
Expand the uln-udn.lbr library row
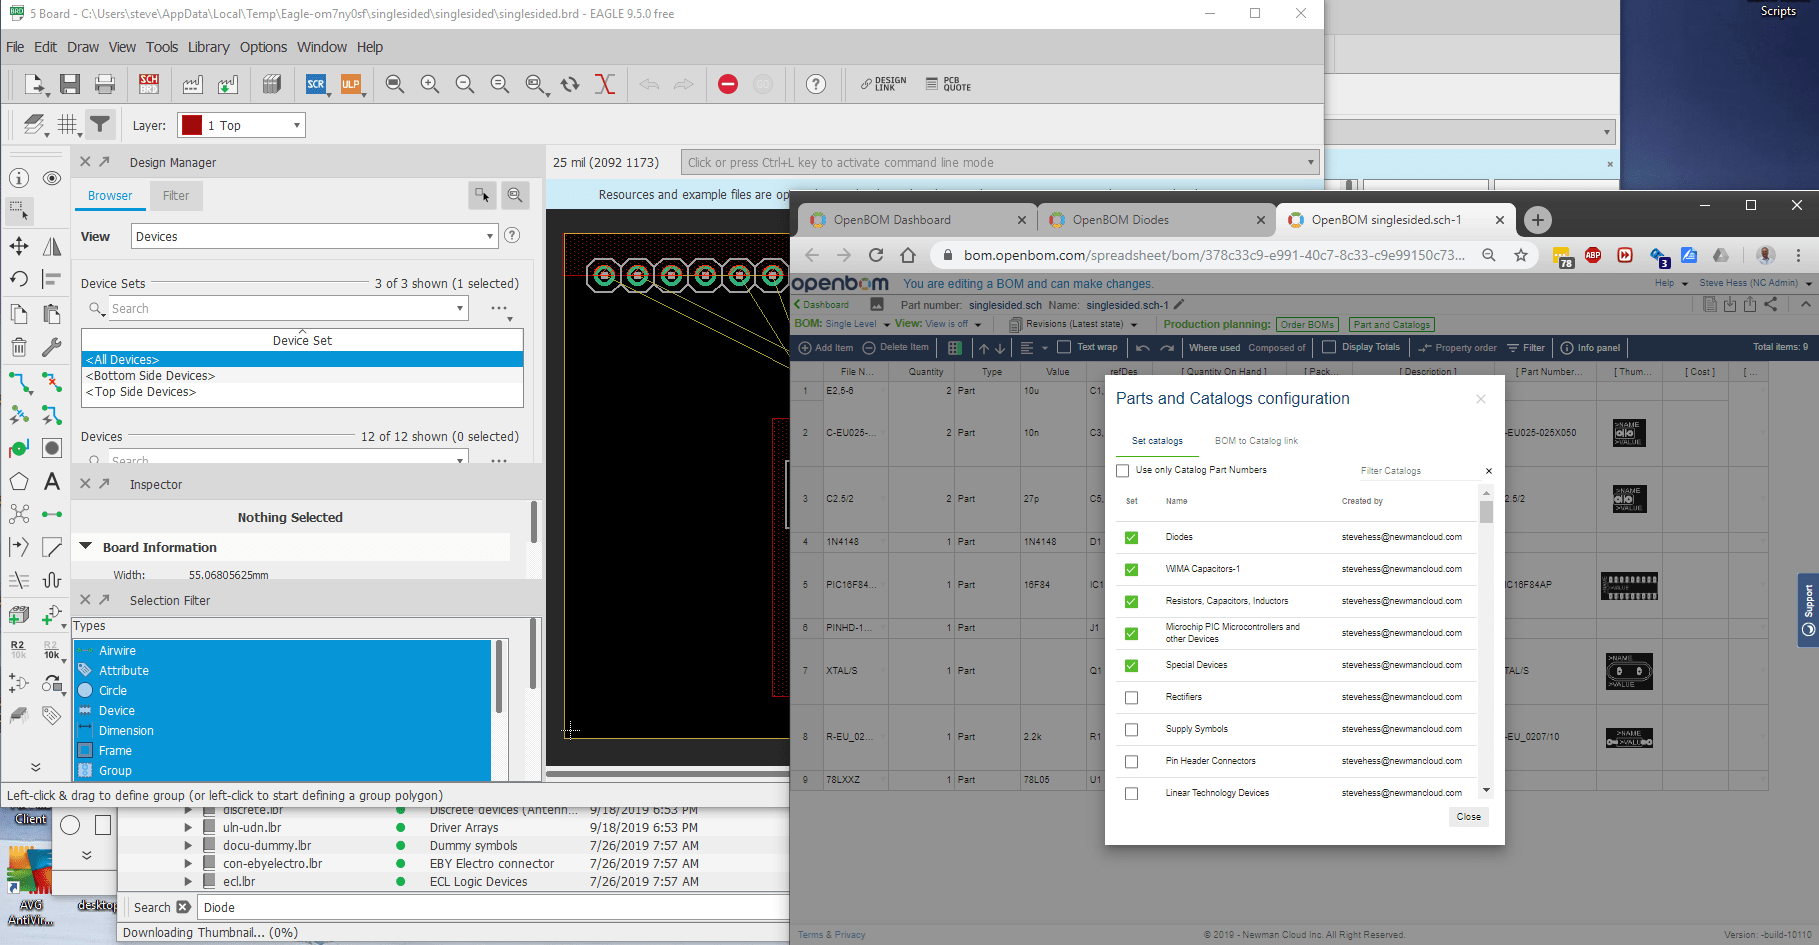point(188,828)
